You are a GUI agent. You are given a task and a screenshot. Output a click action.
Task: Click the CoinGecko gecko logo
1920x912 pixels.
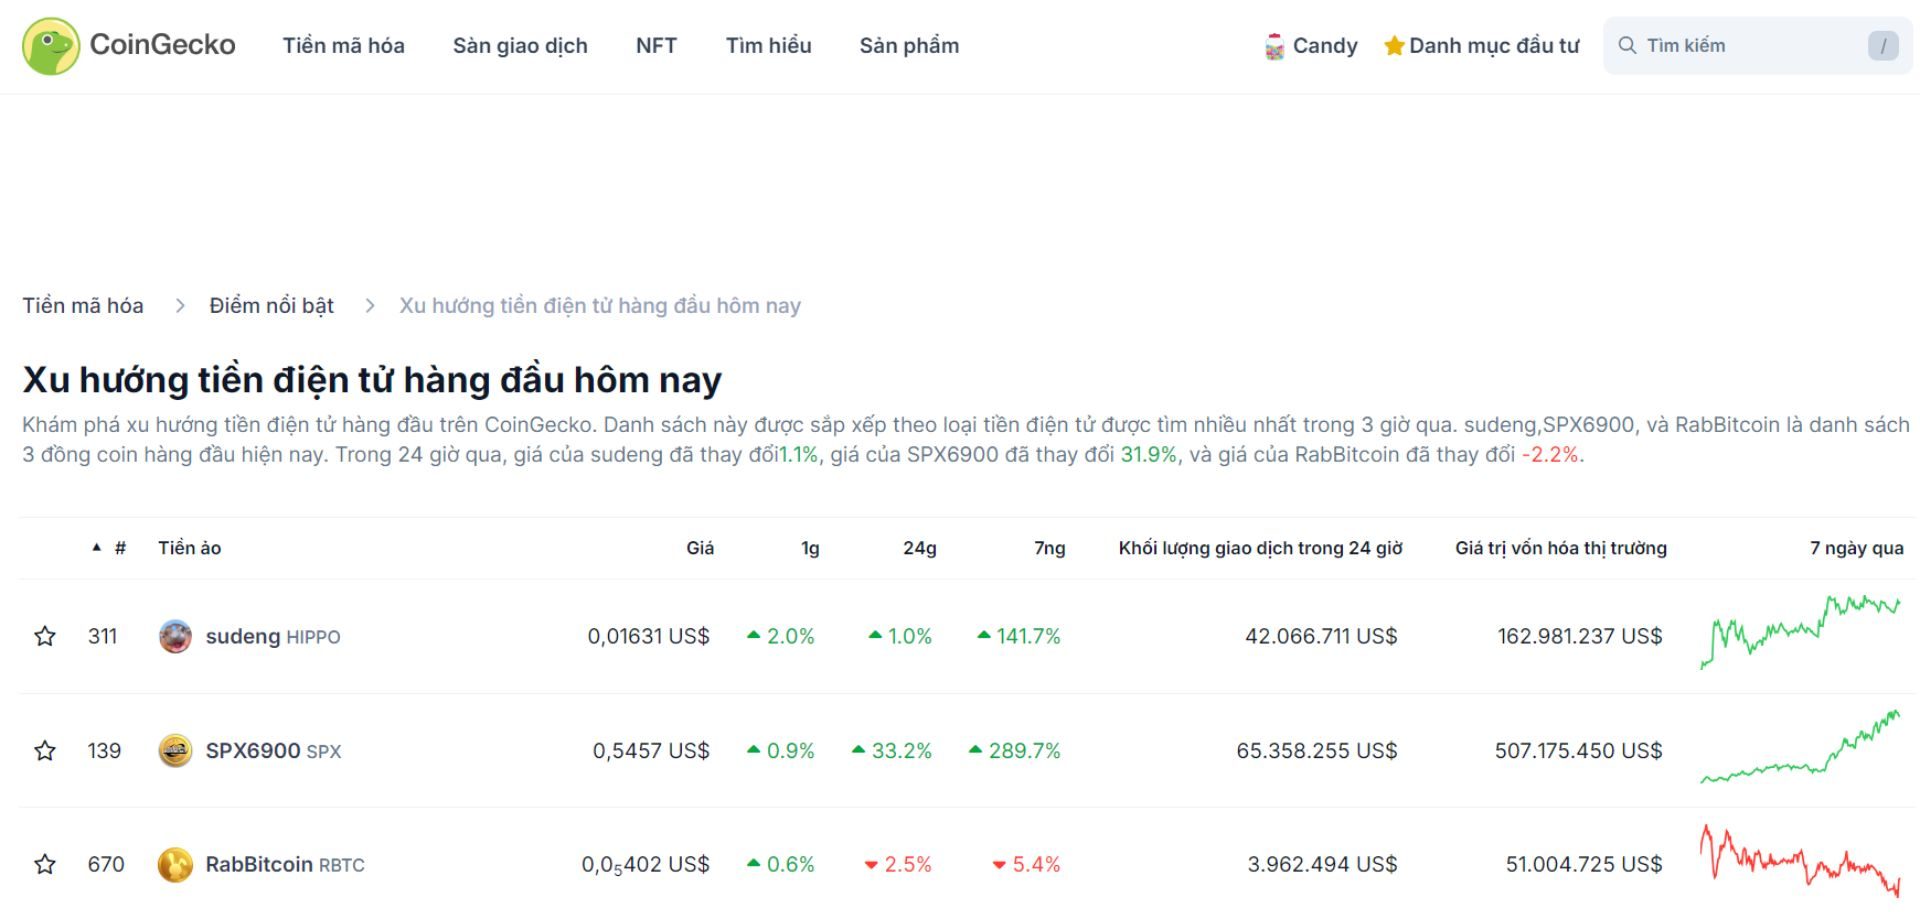point(52,45)
